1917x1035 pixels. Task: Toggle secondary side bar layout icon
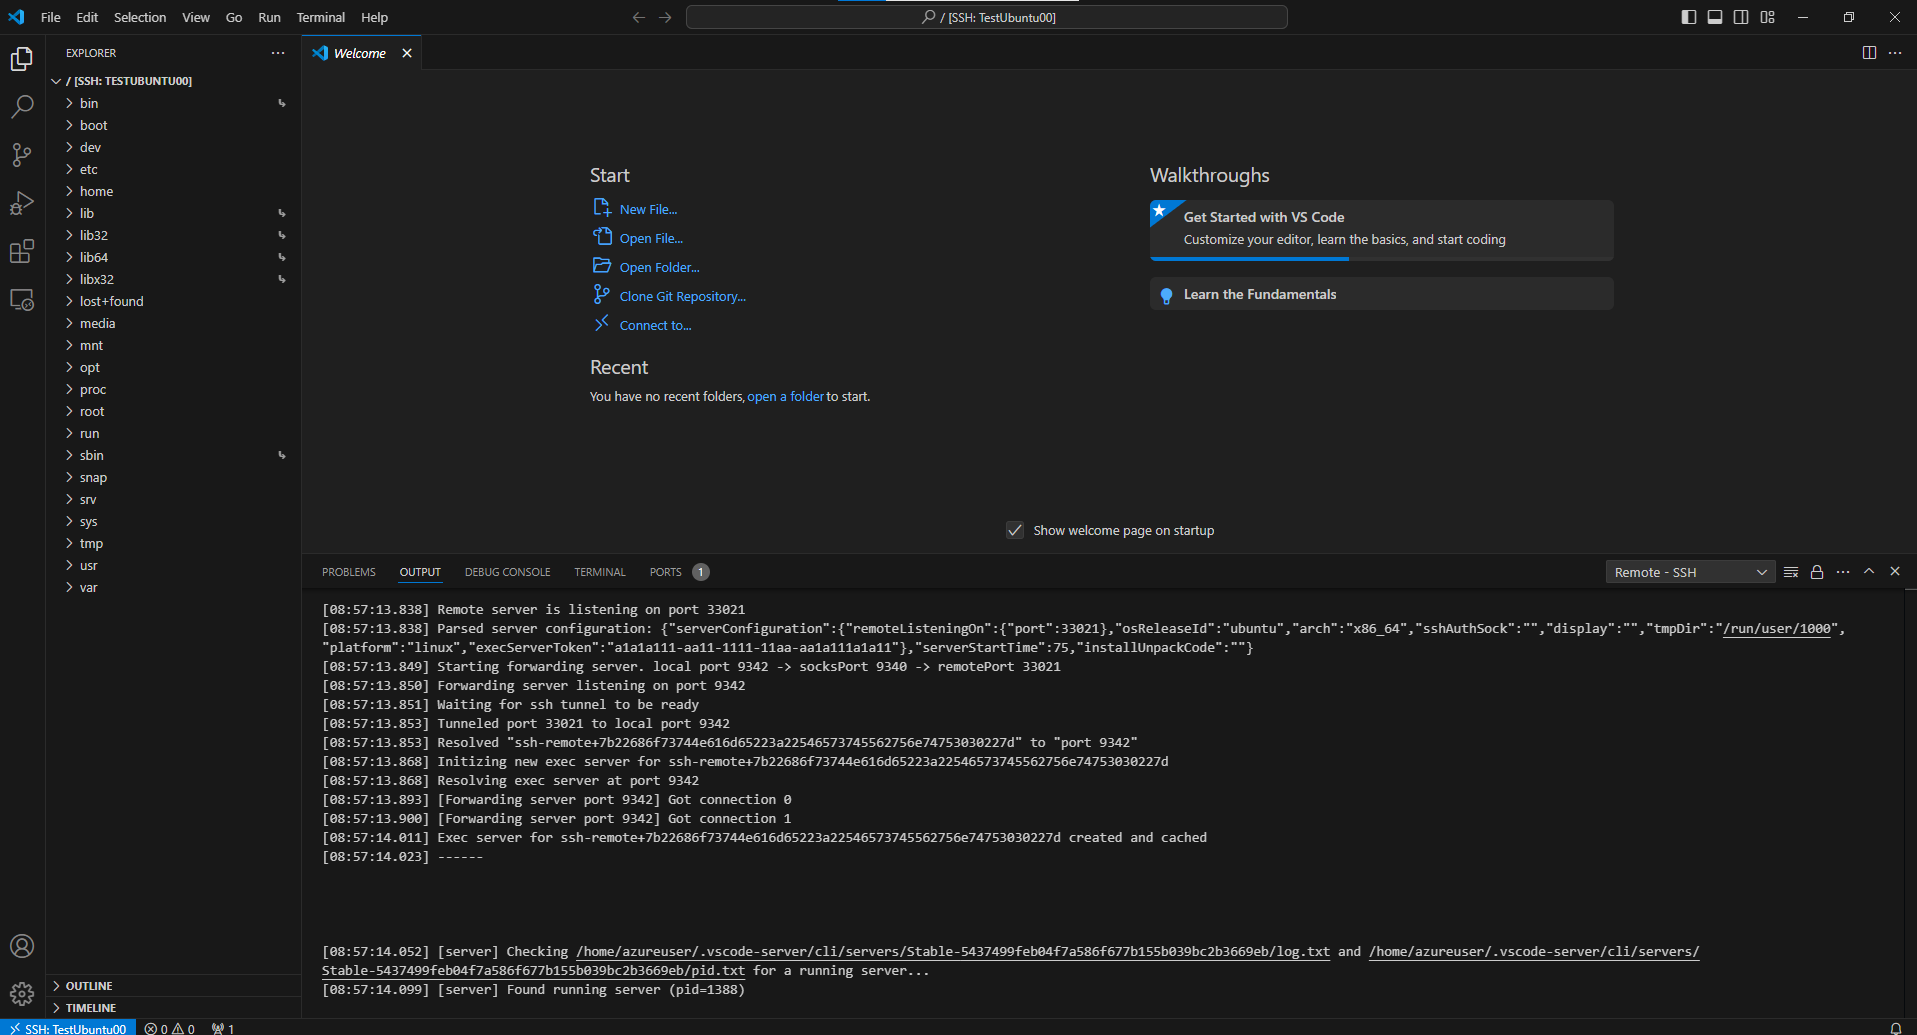(1741, 17)
